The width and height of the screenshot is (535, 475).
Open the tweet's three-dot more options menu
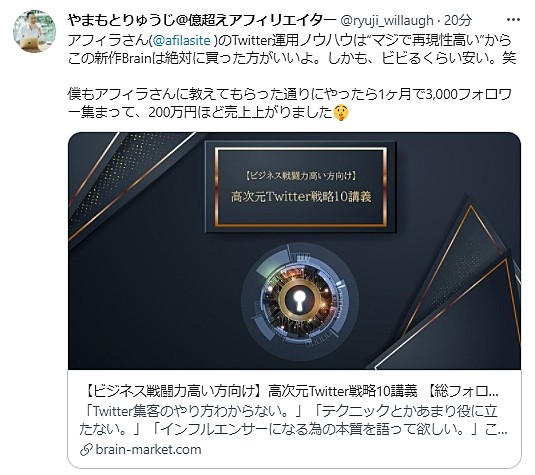513,20
